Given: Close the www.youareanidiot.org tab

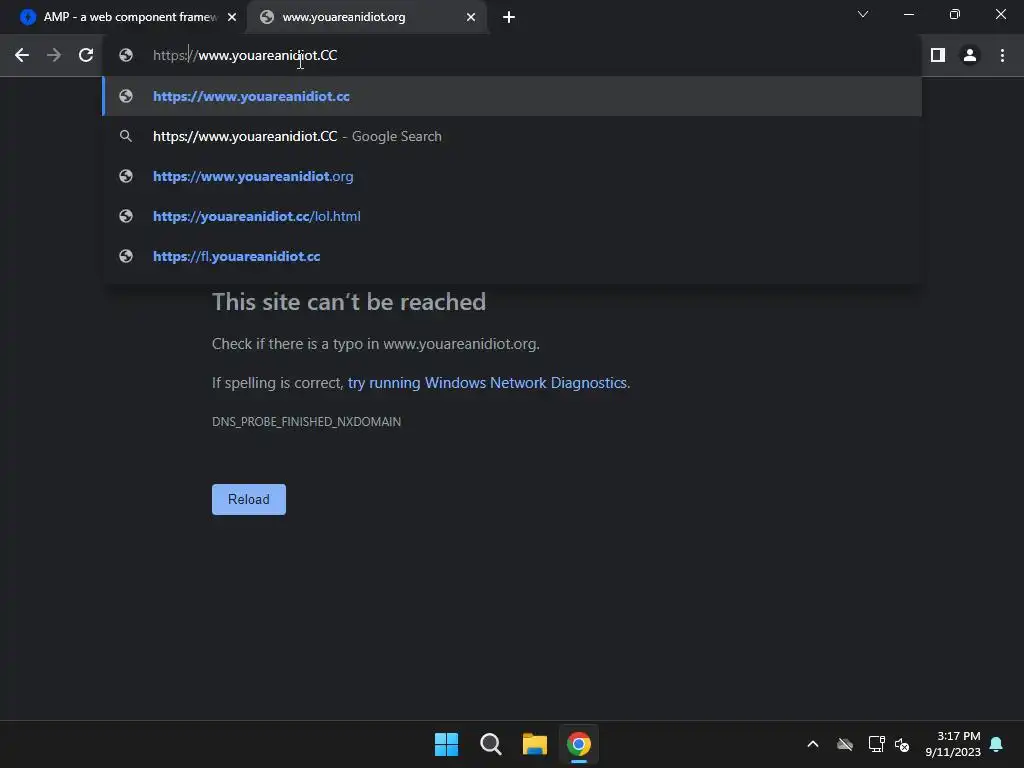Looking at the screenshot, I should tap(471, 18).
